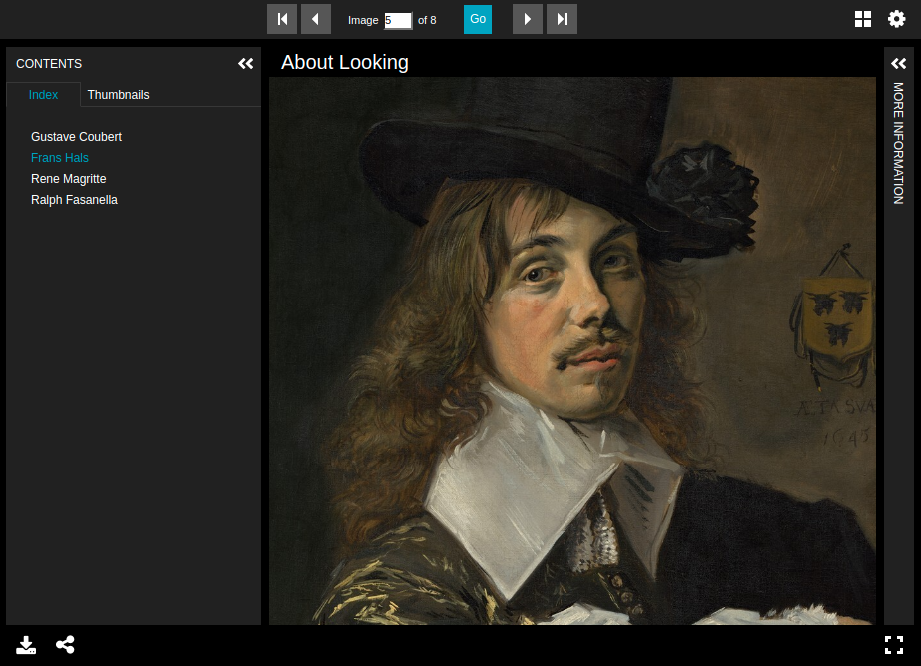The width and height of the screenshot is (921, 666).
Task: Open the gallery grid view
Action: (863, 19)
